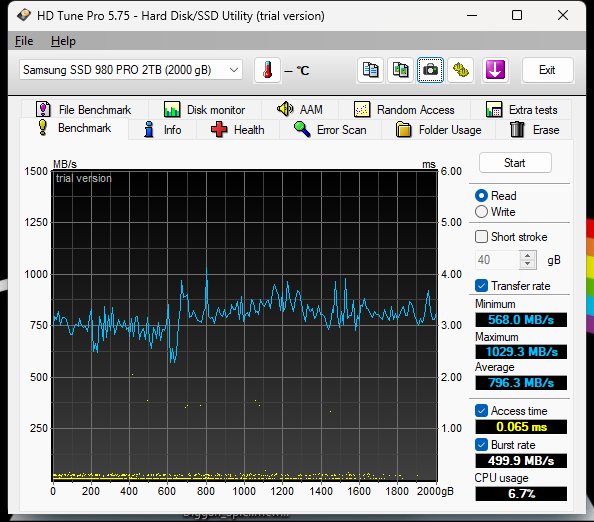Enable the Short stroke checkbox
The height and width of the screenshot is (522, 594).
pos(481,237)
